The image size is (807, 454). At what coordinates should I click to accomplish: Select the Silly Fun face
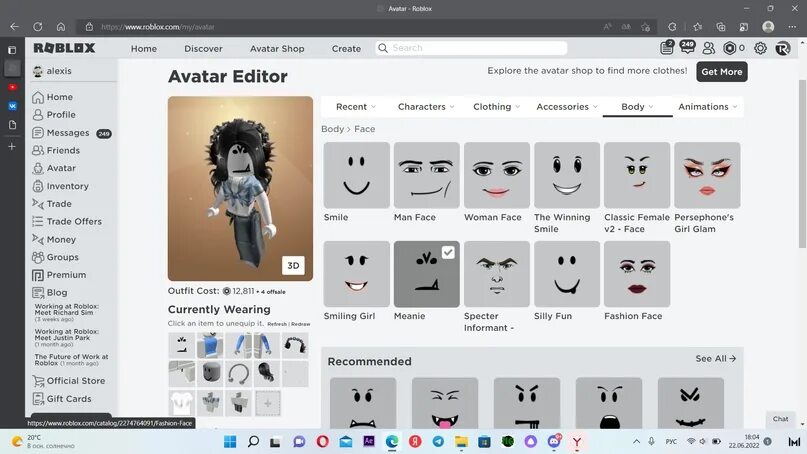point(567,274)
